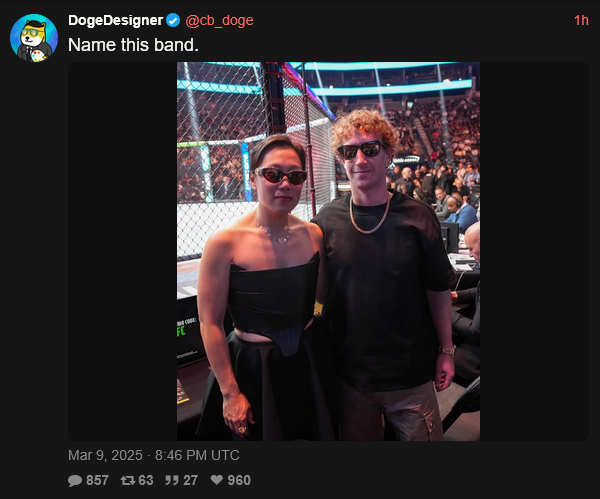View the 63 retweets count
Screen dimensions: 600x499
(x=146, y=480)
